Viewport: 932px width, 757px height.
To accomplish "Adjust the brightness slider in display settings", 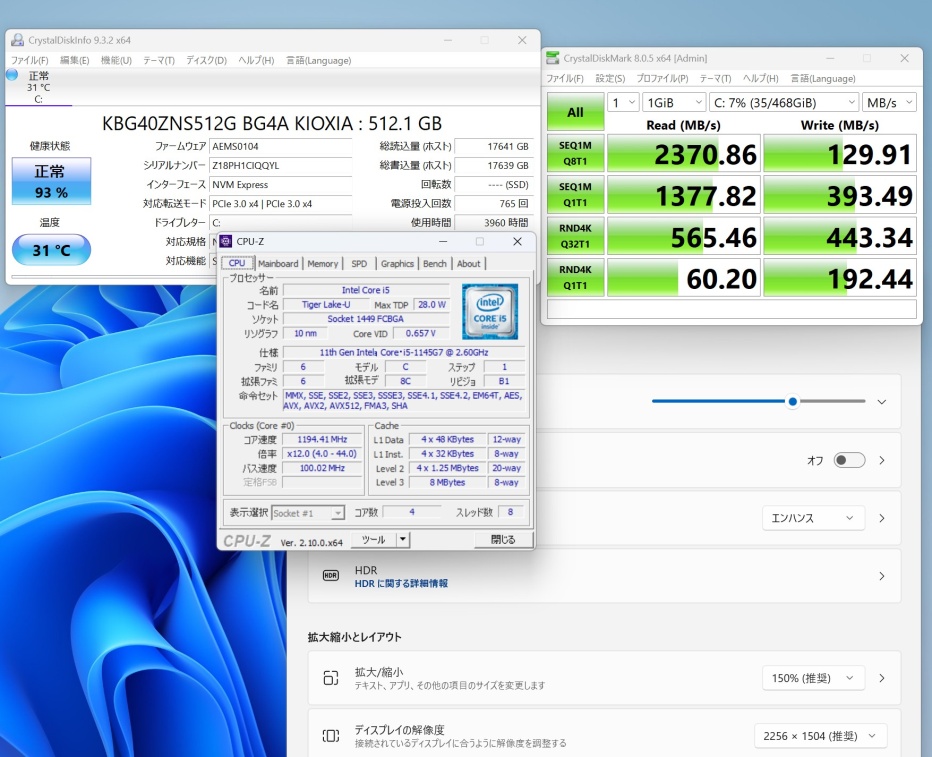I will tap(792, 401).
